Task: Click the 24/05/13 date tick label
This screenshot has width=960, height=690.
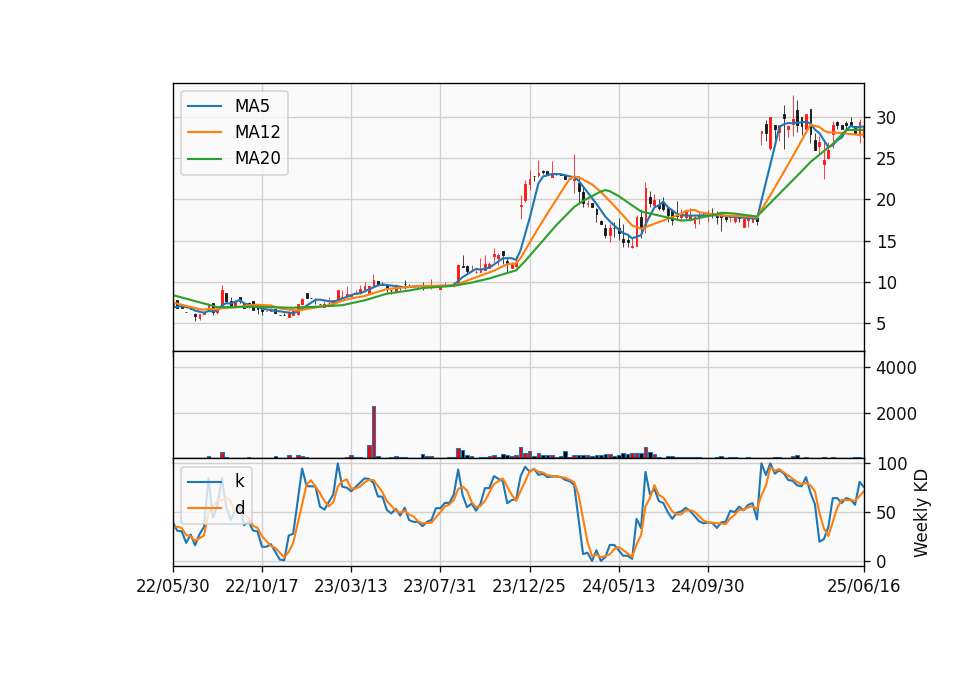Action: [618, 586]
